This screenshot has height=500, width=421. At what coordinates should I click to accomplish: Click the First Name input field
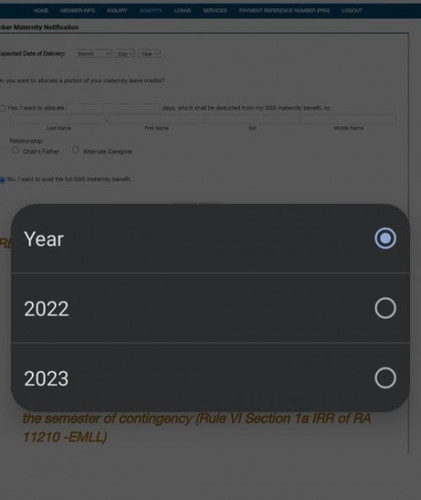pos(157,119)
